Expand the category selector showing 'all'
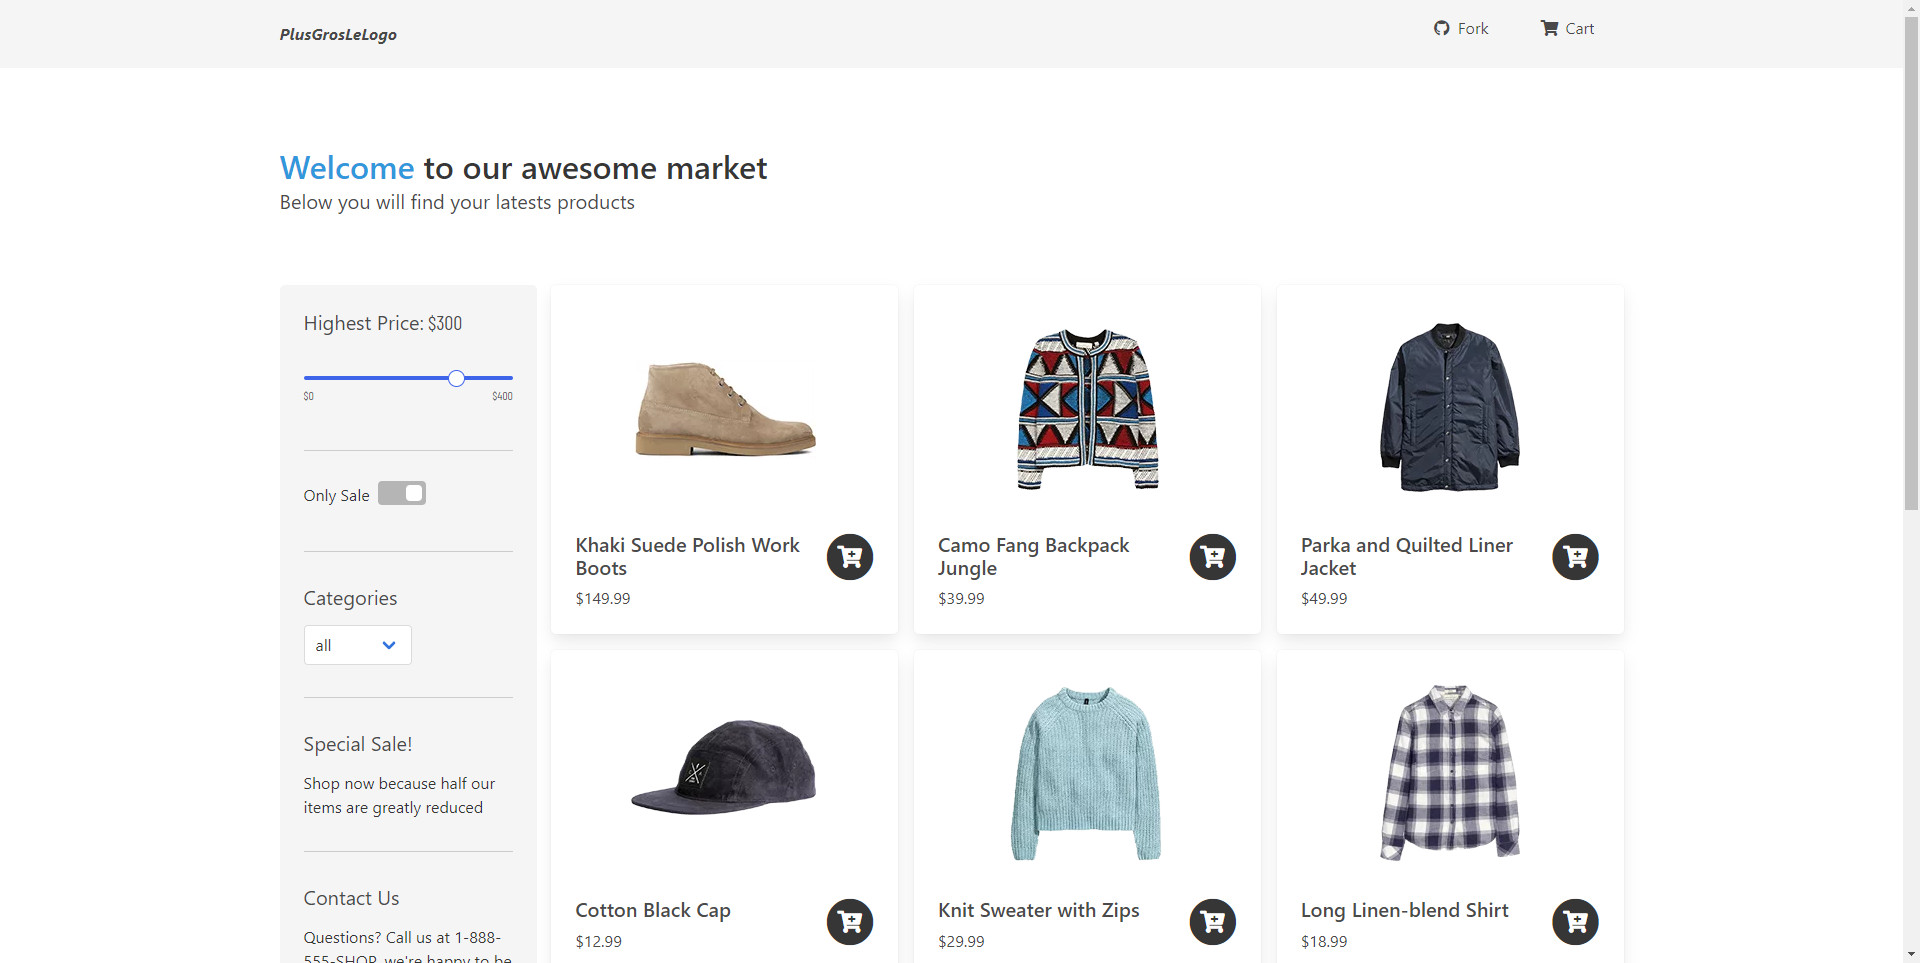Image resolution: width=1920 pixels, height=963 pixels. tap(357, 645)
